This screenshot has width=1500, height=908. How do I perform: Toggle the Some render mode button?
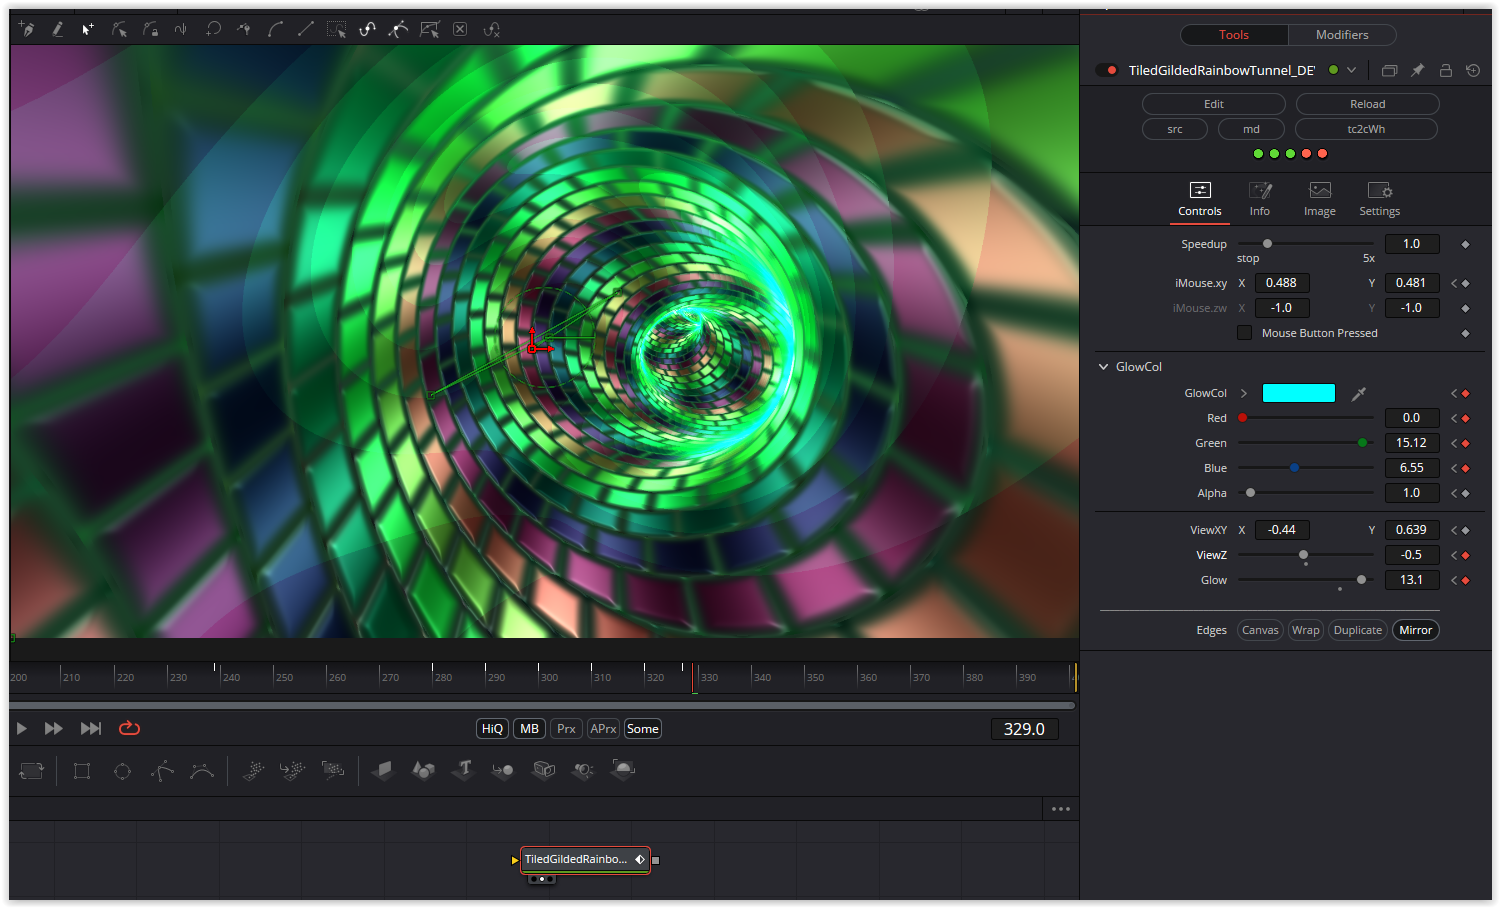click(642, 729)
